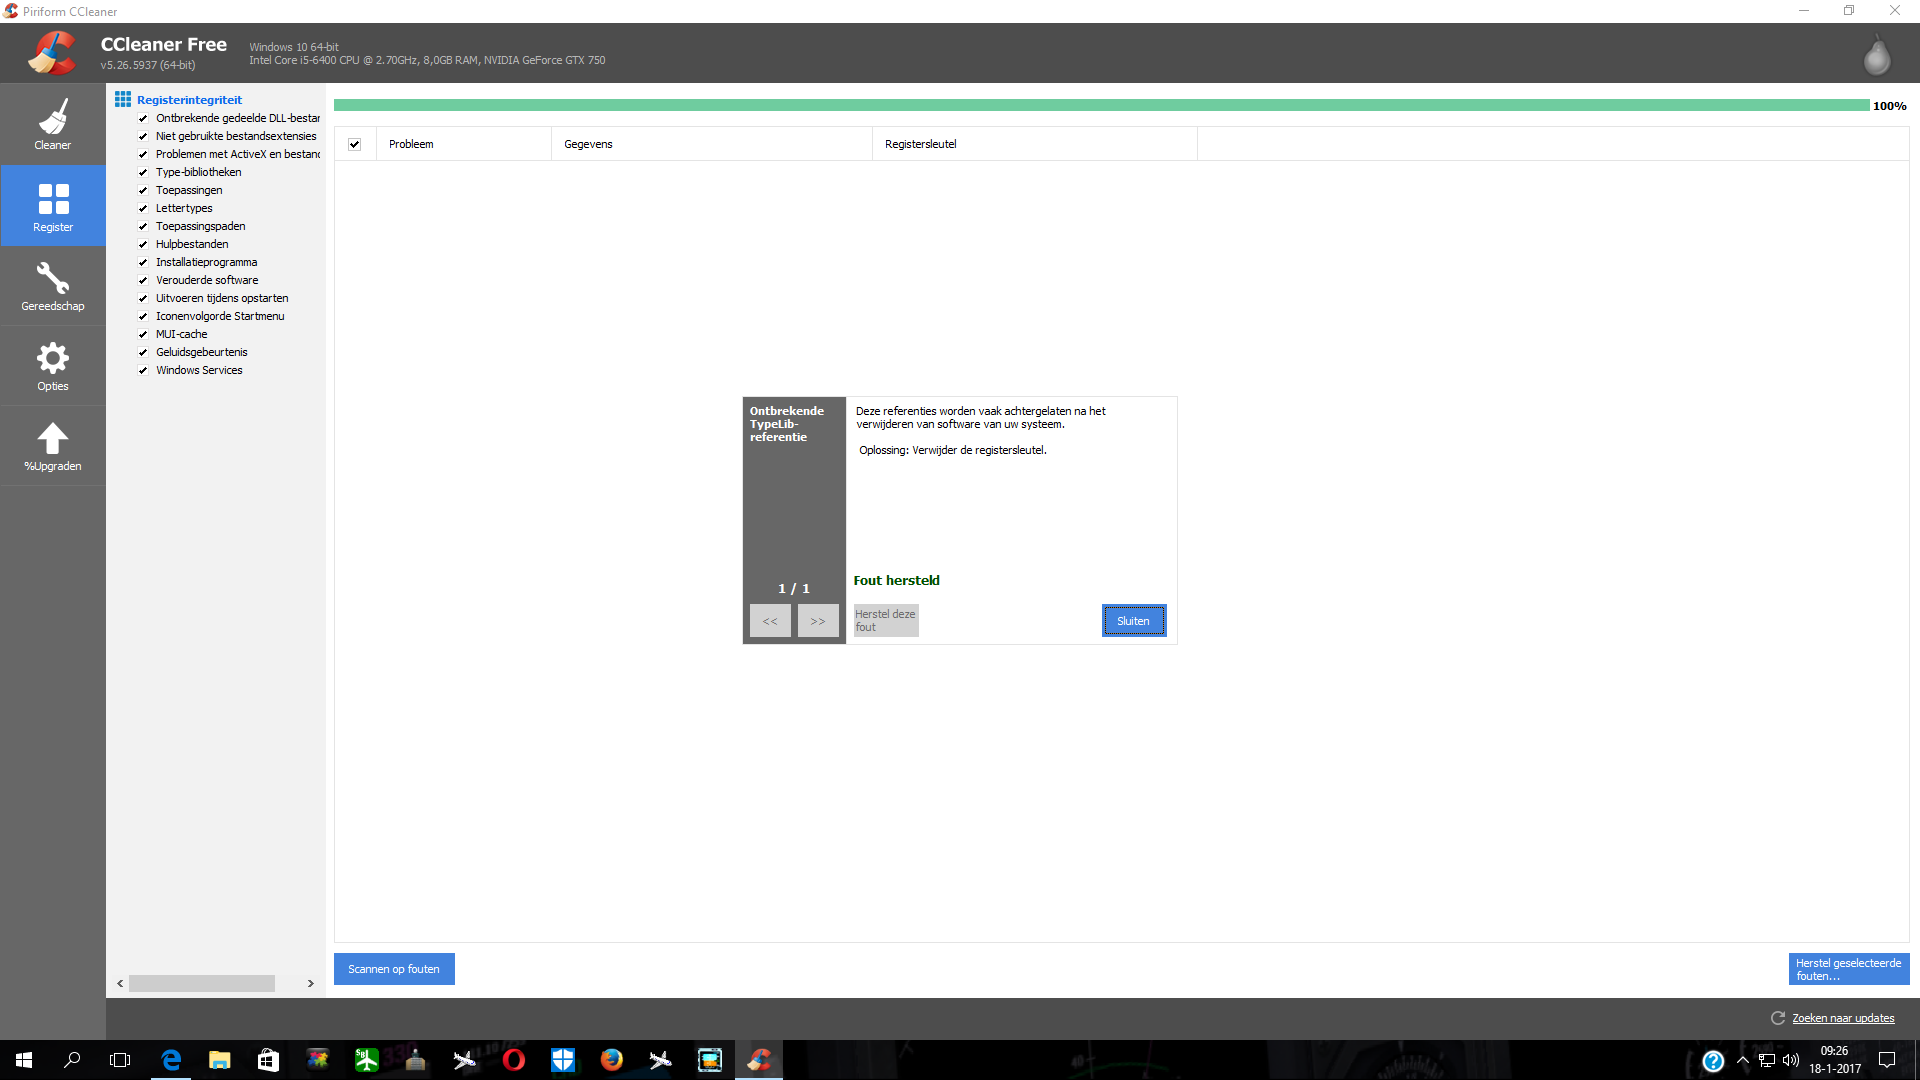Open Opera browser in taskbar

point(514,1060)
